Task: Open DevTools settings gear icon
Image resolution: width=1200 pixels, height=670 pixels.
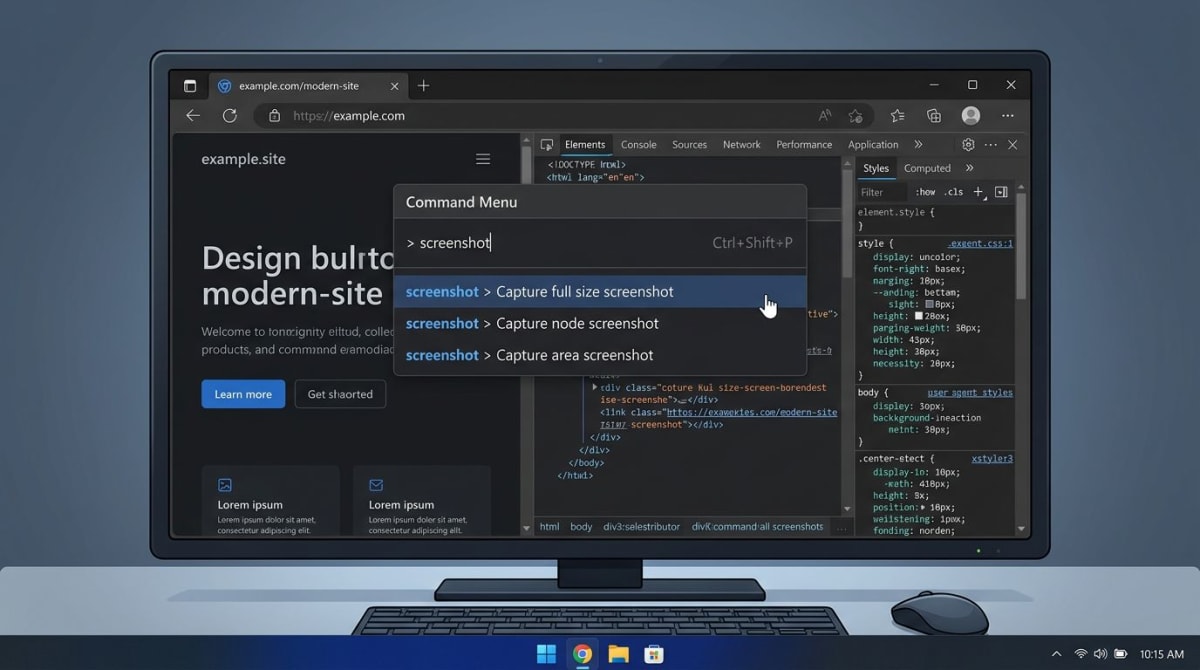Action: [x=968, y=145]
